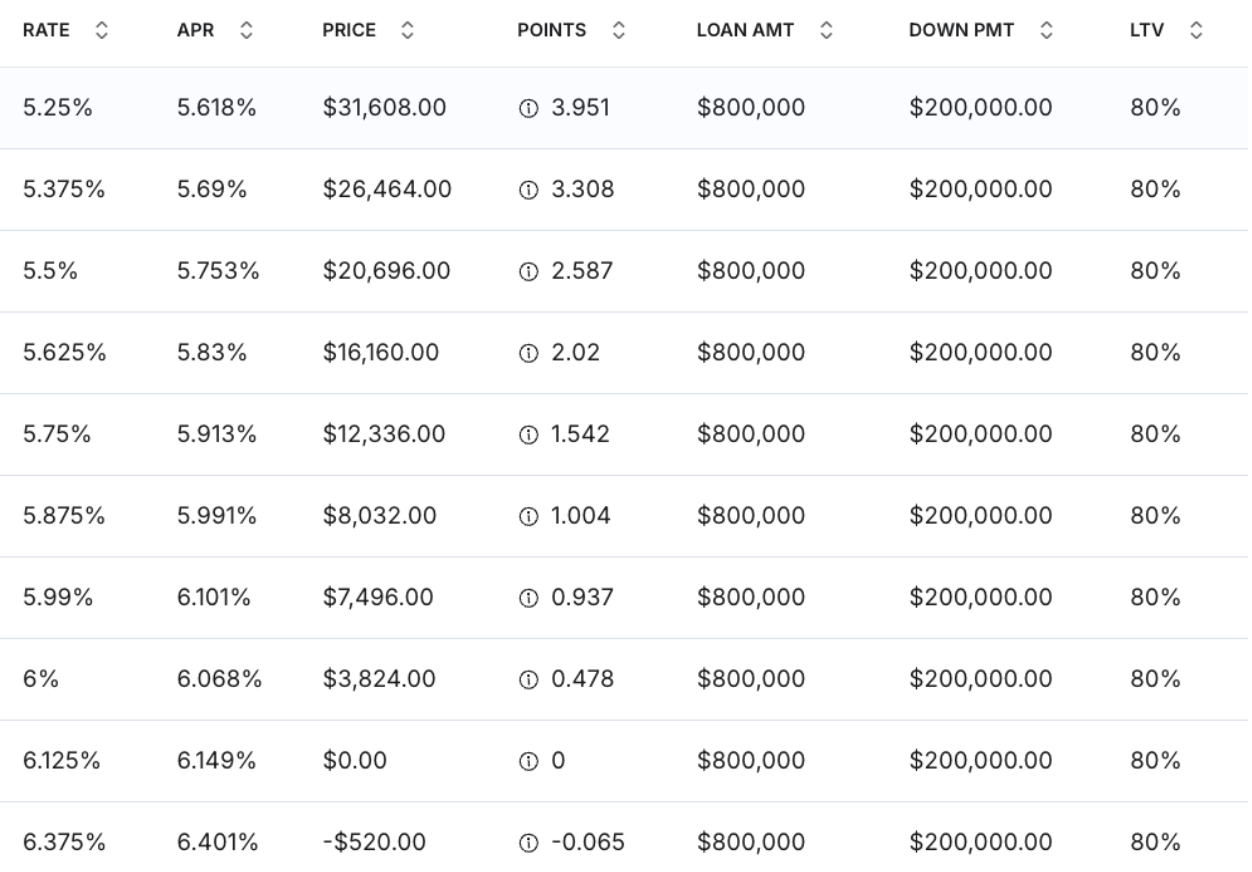Toggle sort arrows on PRICE column
The image size is (1252, 872).
point(407,31)
